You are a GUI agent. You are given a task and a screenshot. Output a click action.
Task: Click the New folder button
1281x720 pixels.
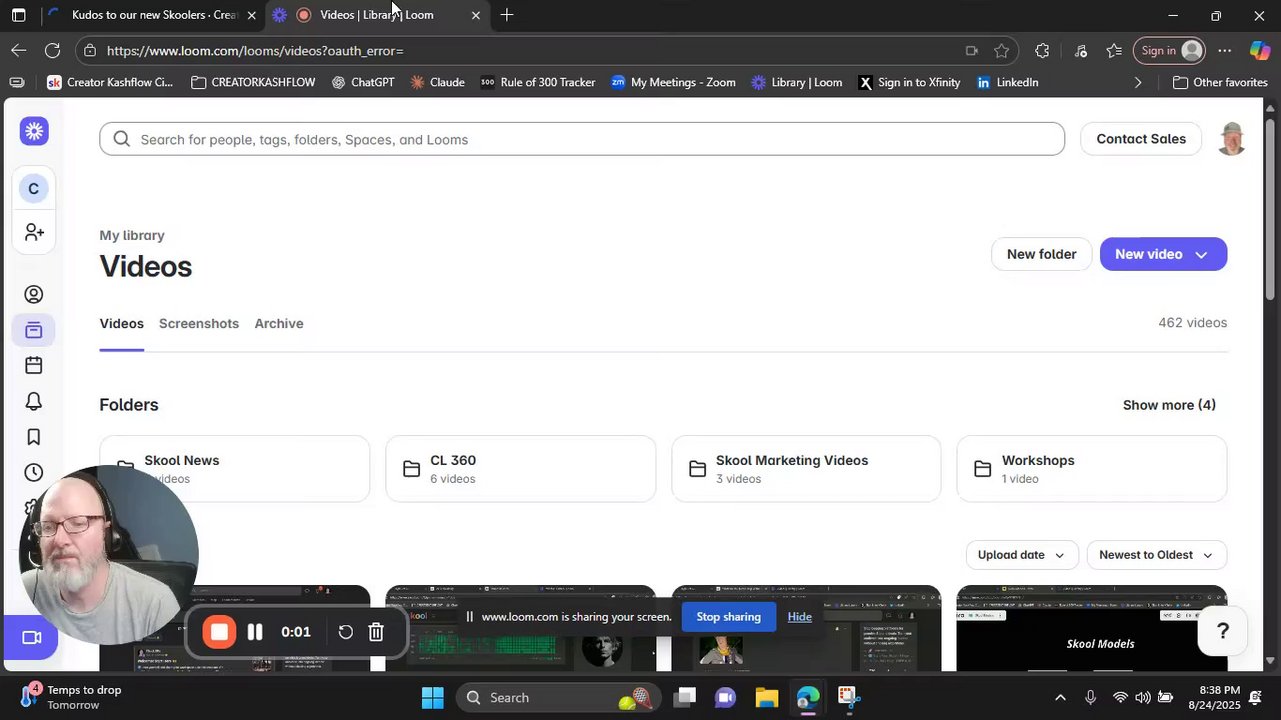point(1041,254)
